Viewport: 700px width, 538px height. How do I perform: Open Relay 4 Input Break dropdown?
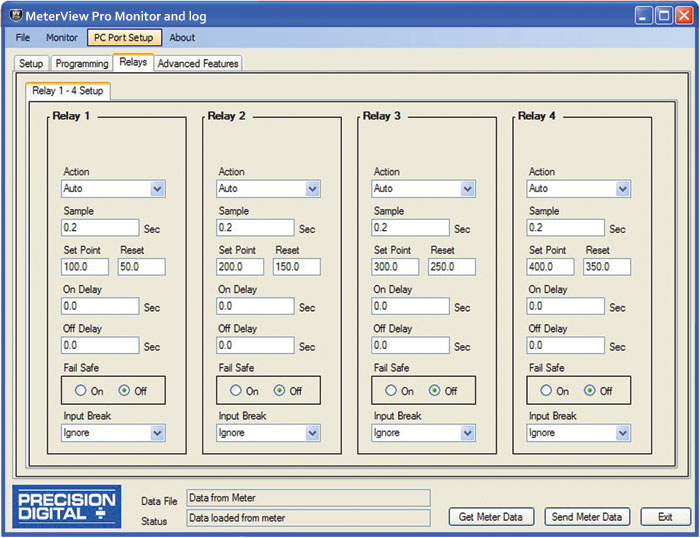[623, 433]
